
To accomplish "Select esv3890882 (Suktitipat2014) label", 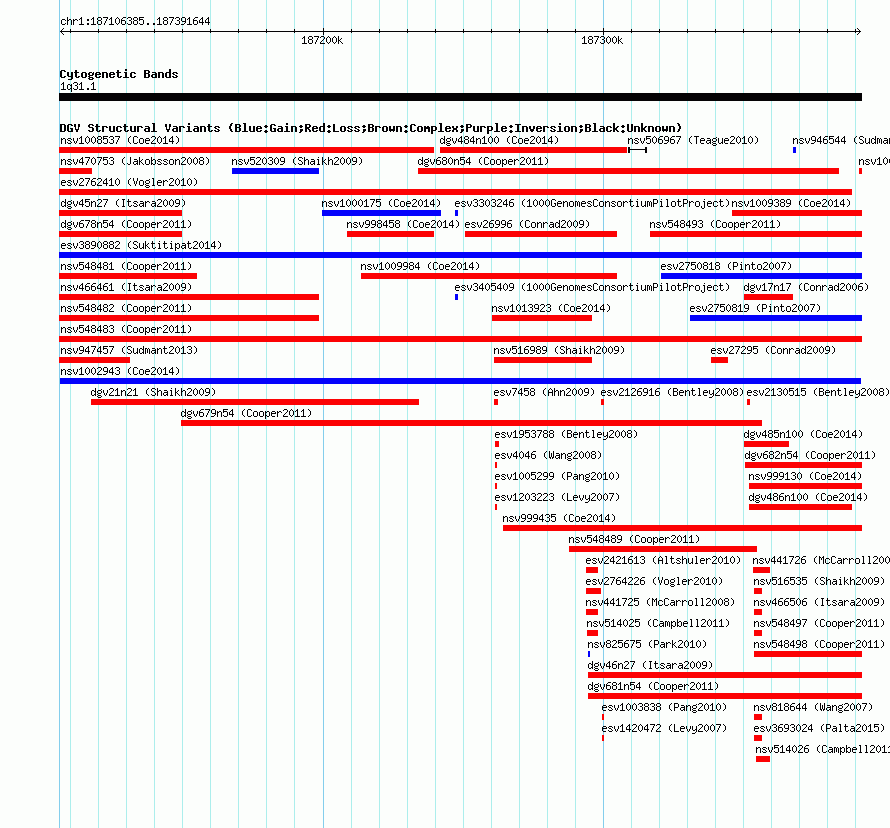I will point(141,245).
